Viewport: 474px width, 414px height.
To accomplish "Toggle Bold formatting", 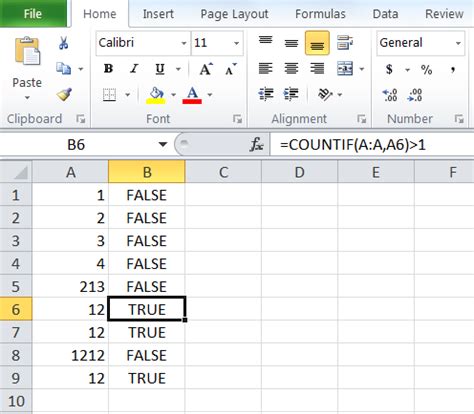I will coord(108,69).
